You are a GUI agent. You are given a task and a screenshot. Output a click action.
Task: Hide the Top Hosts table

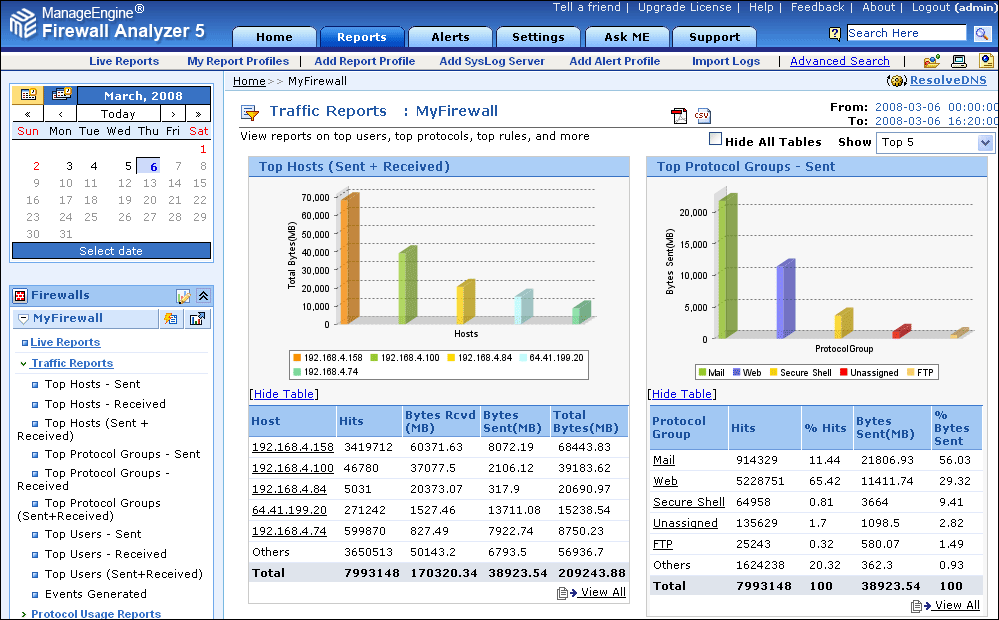[284, 394]
